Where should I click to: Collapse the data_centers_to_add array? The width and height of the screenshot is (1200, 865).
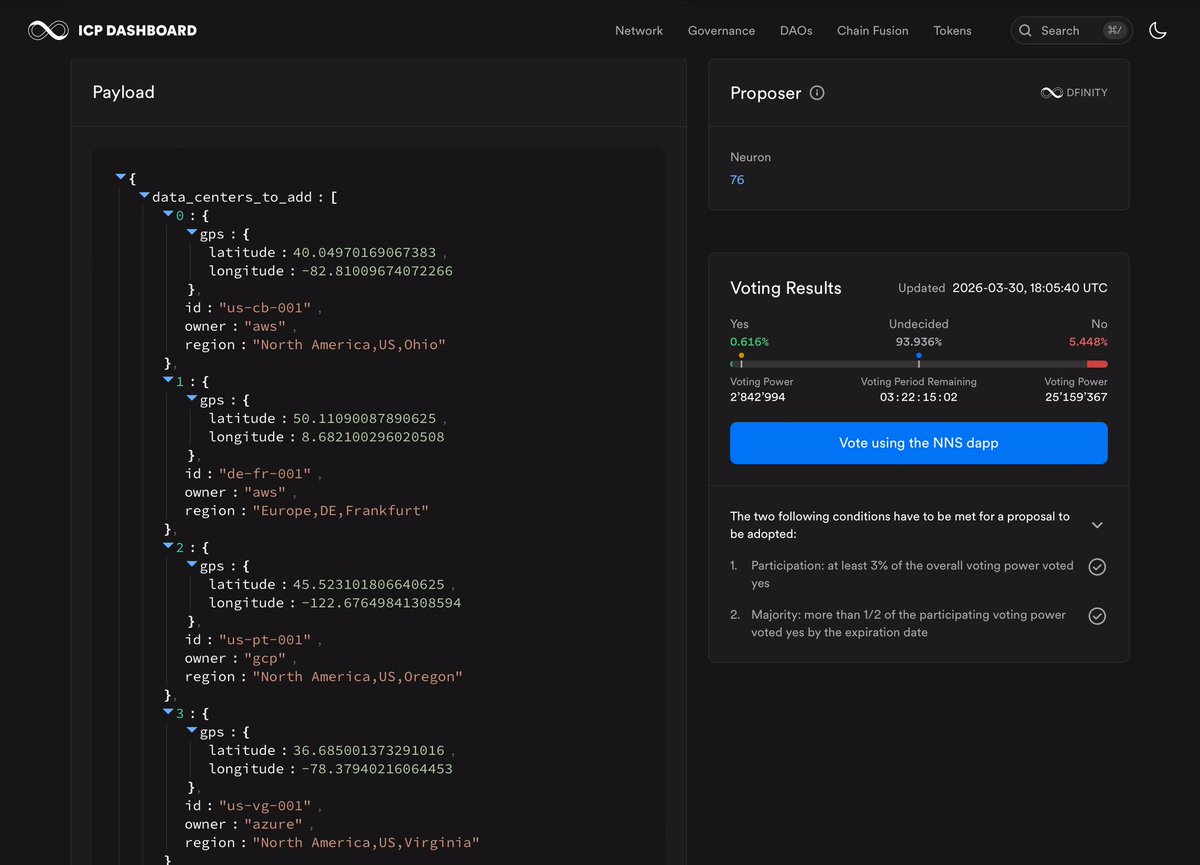(x=144, y=196)
